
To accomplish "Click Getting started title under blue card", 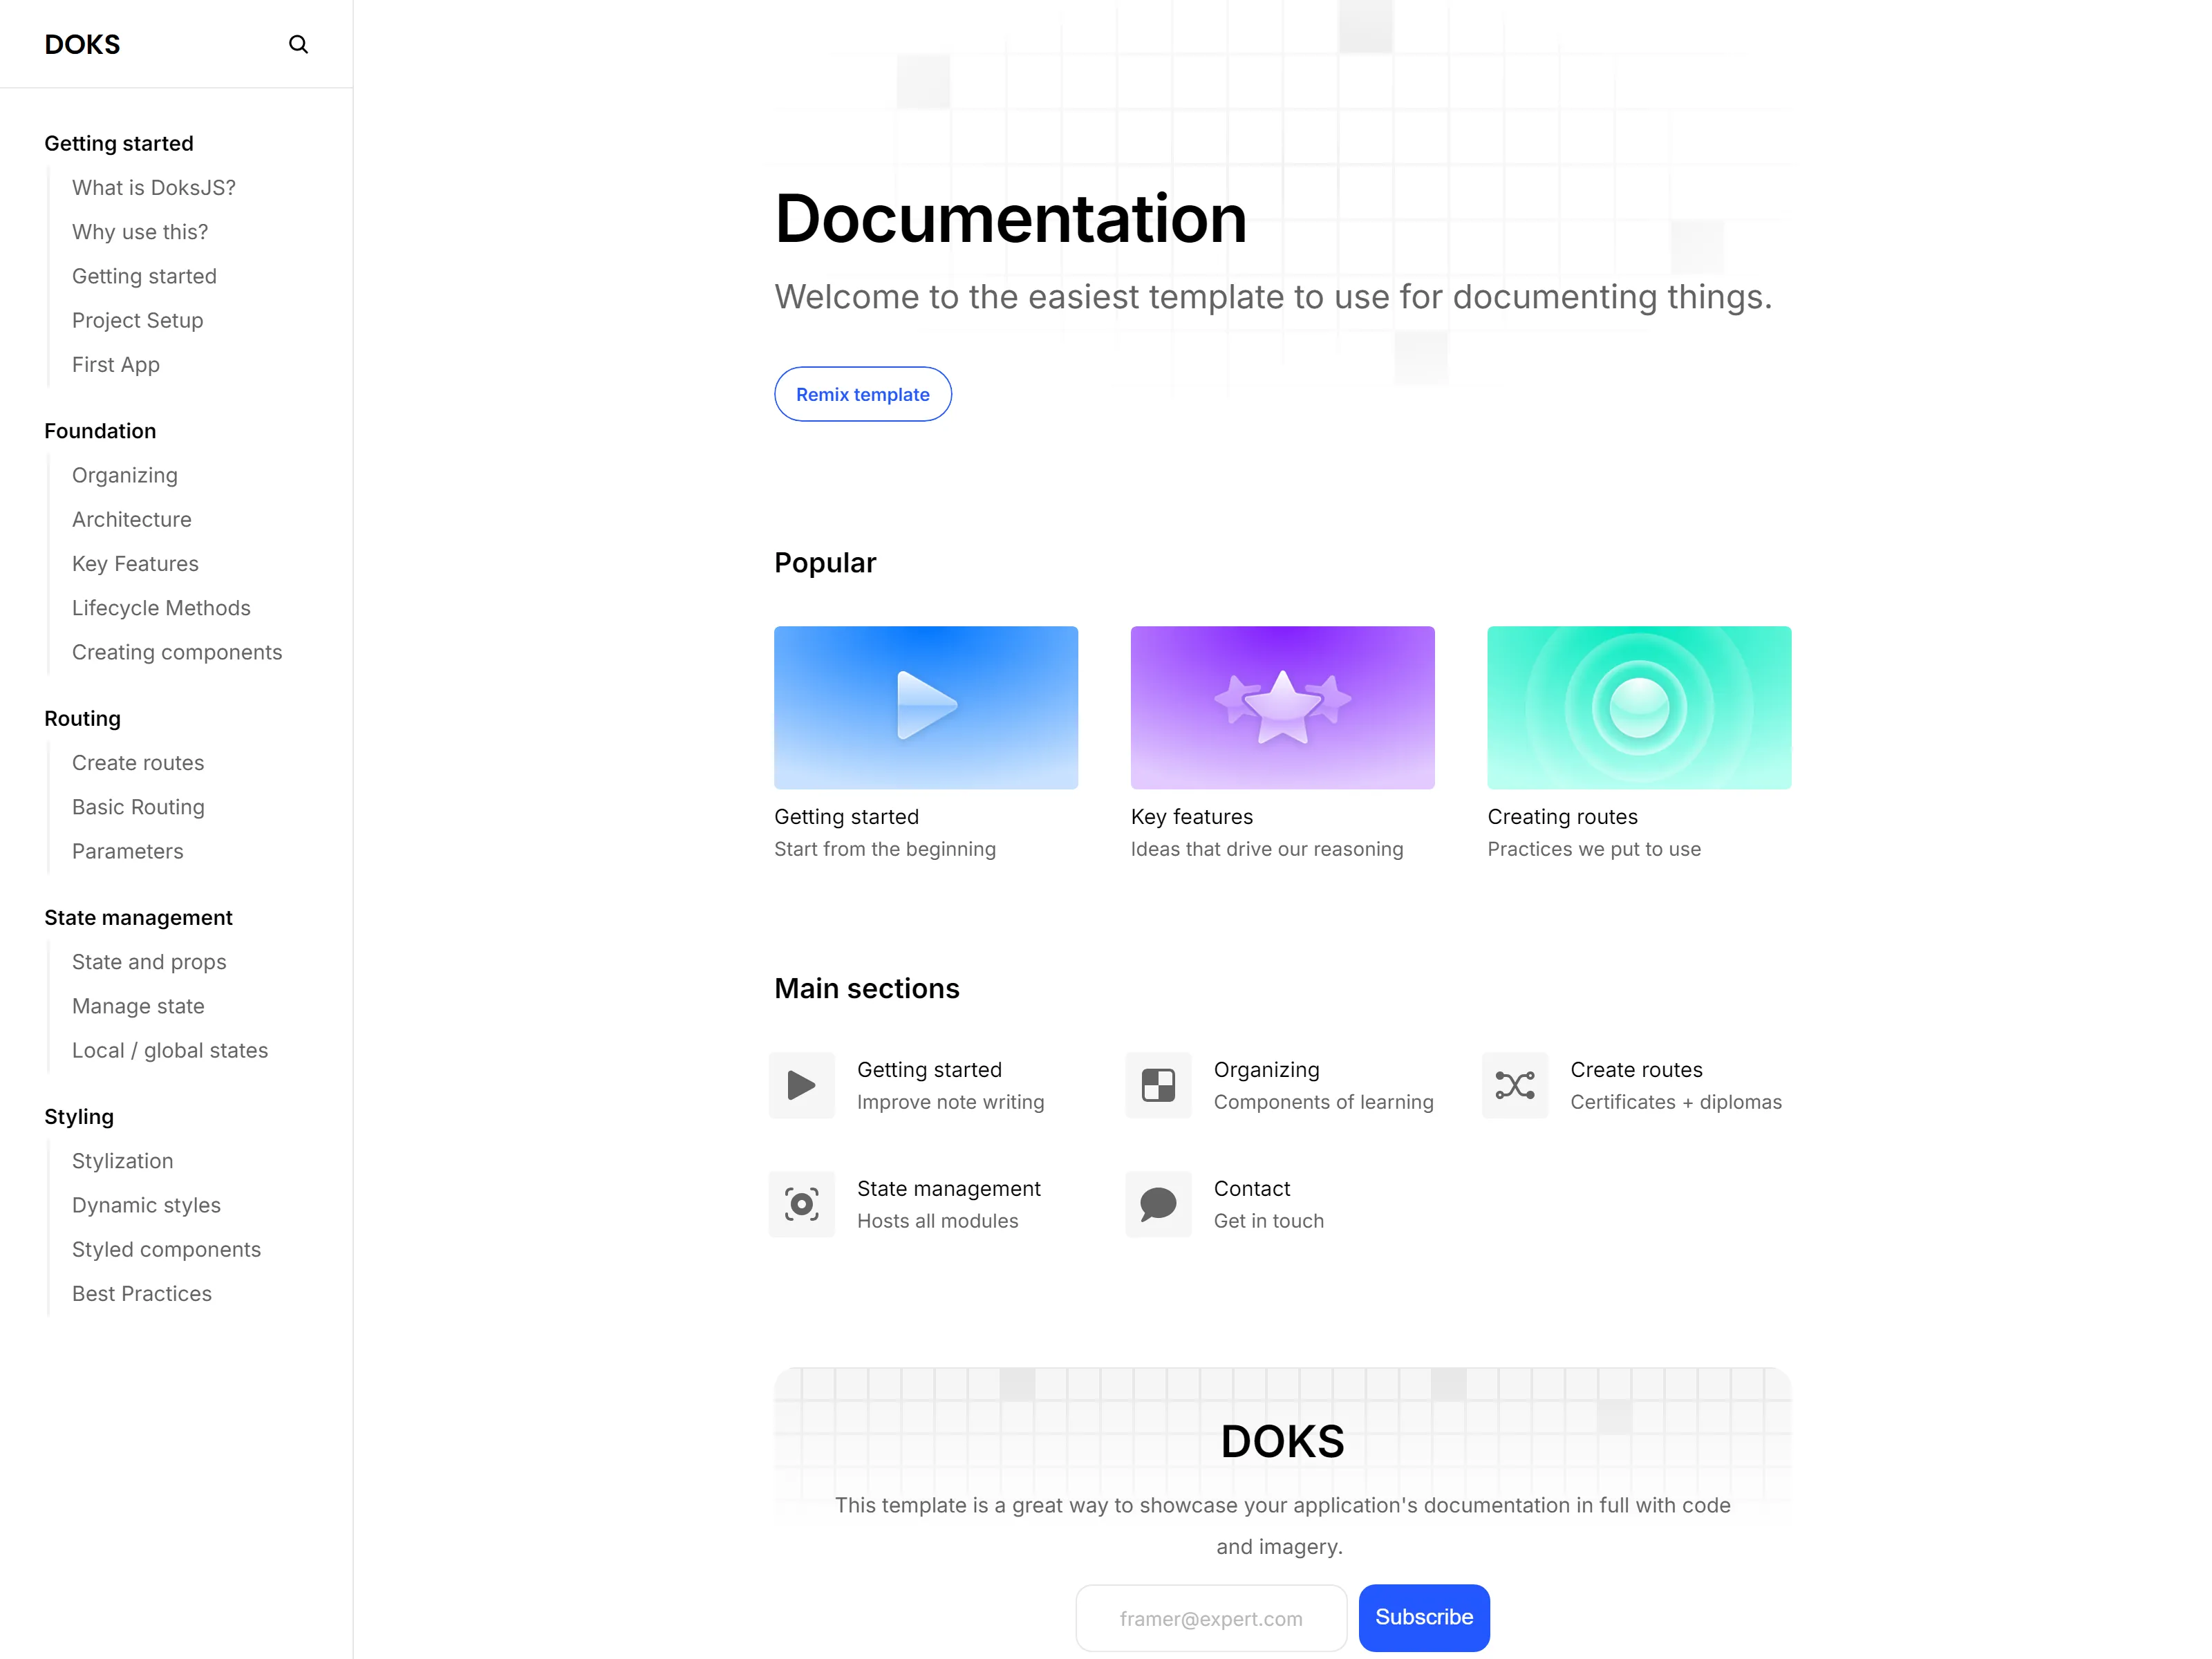I will click(x=846, y=817).
